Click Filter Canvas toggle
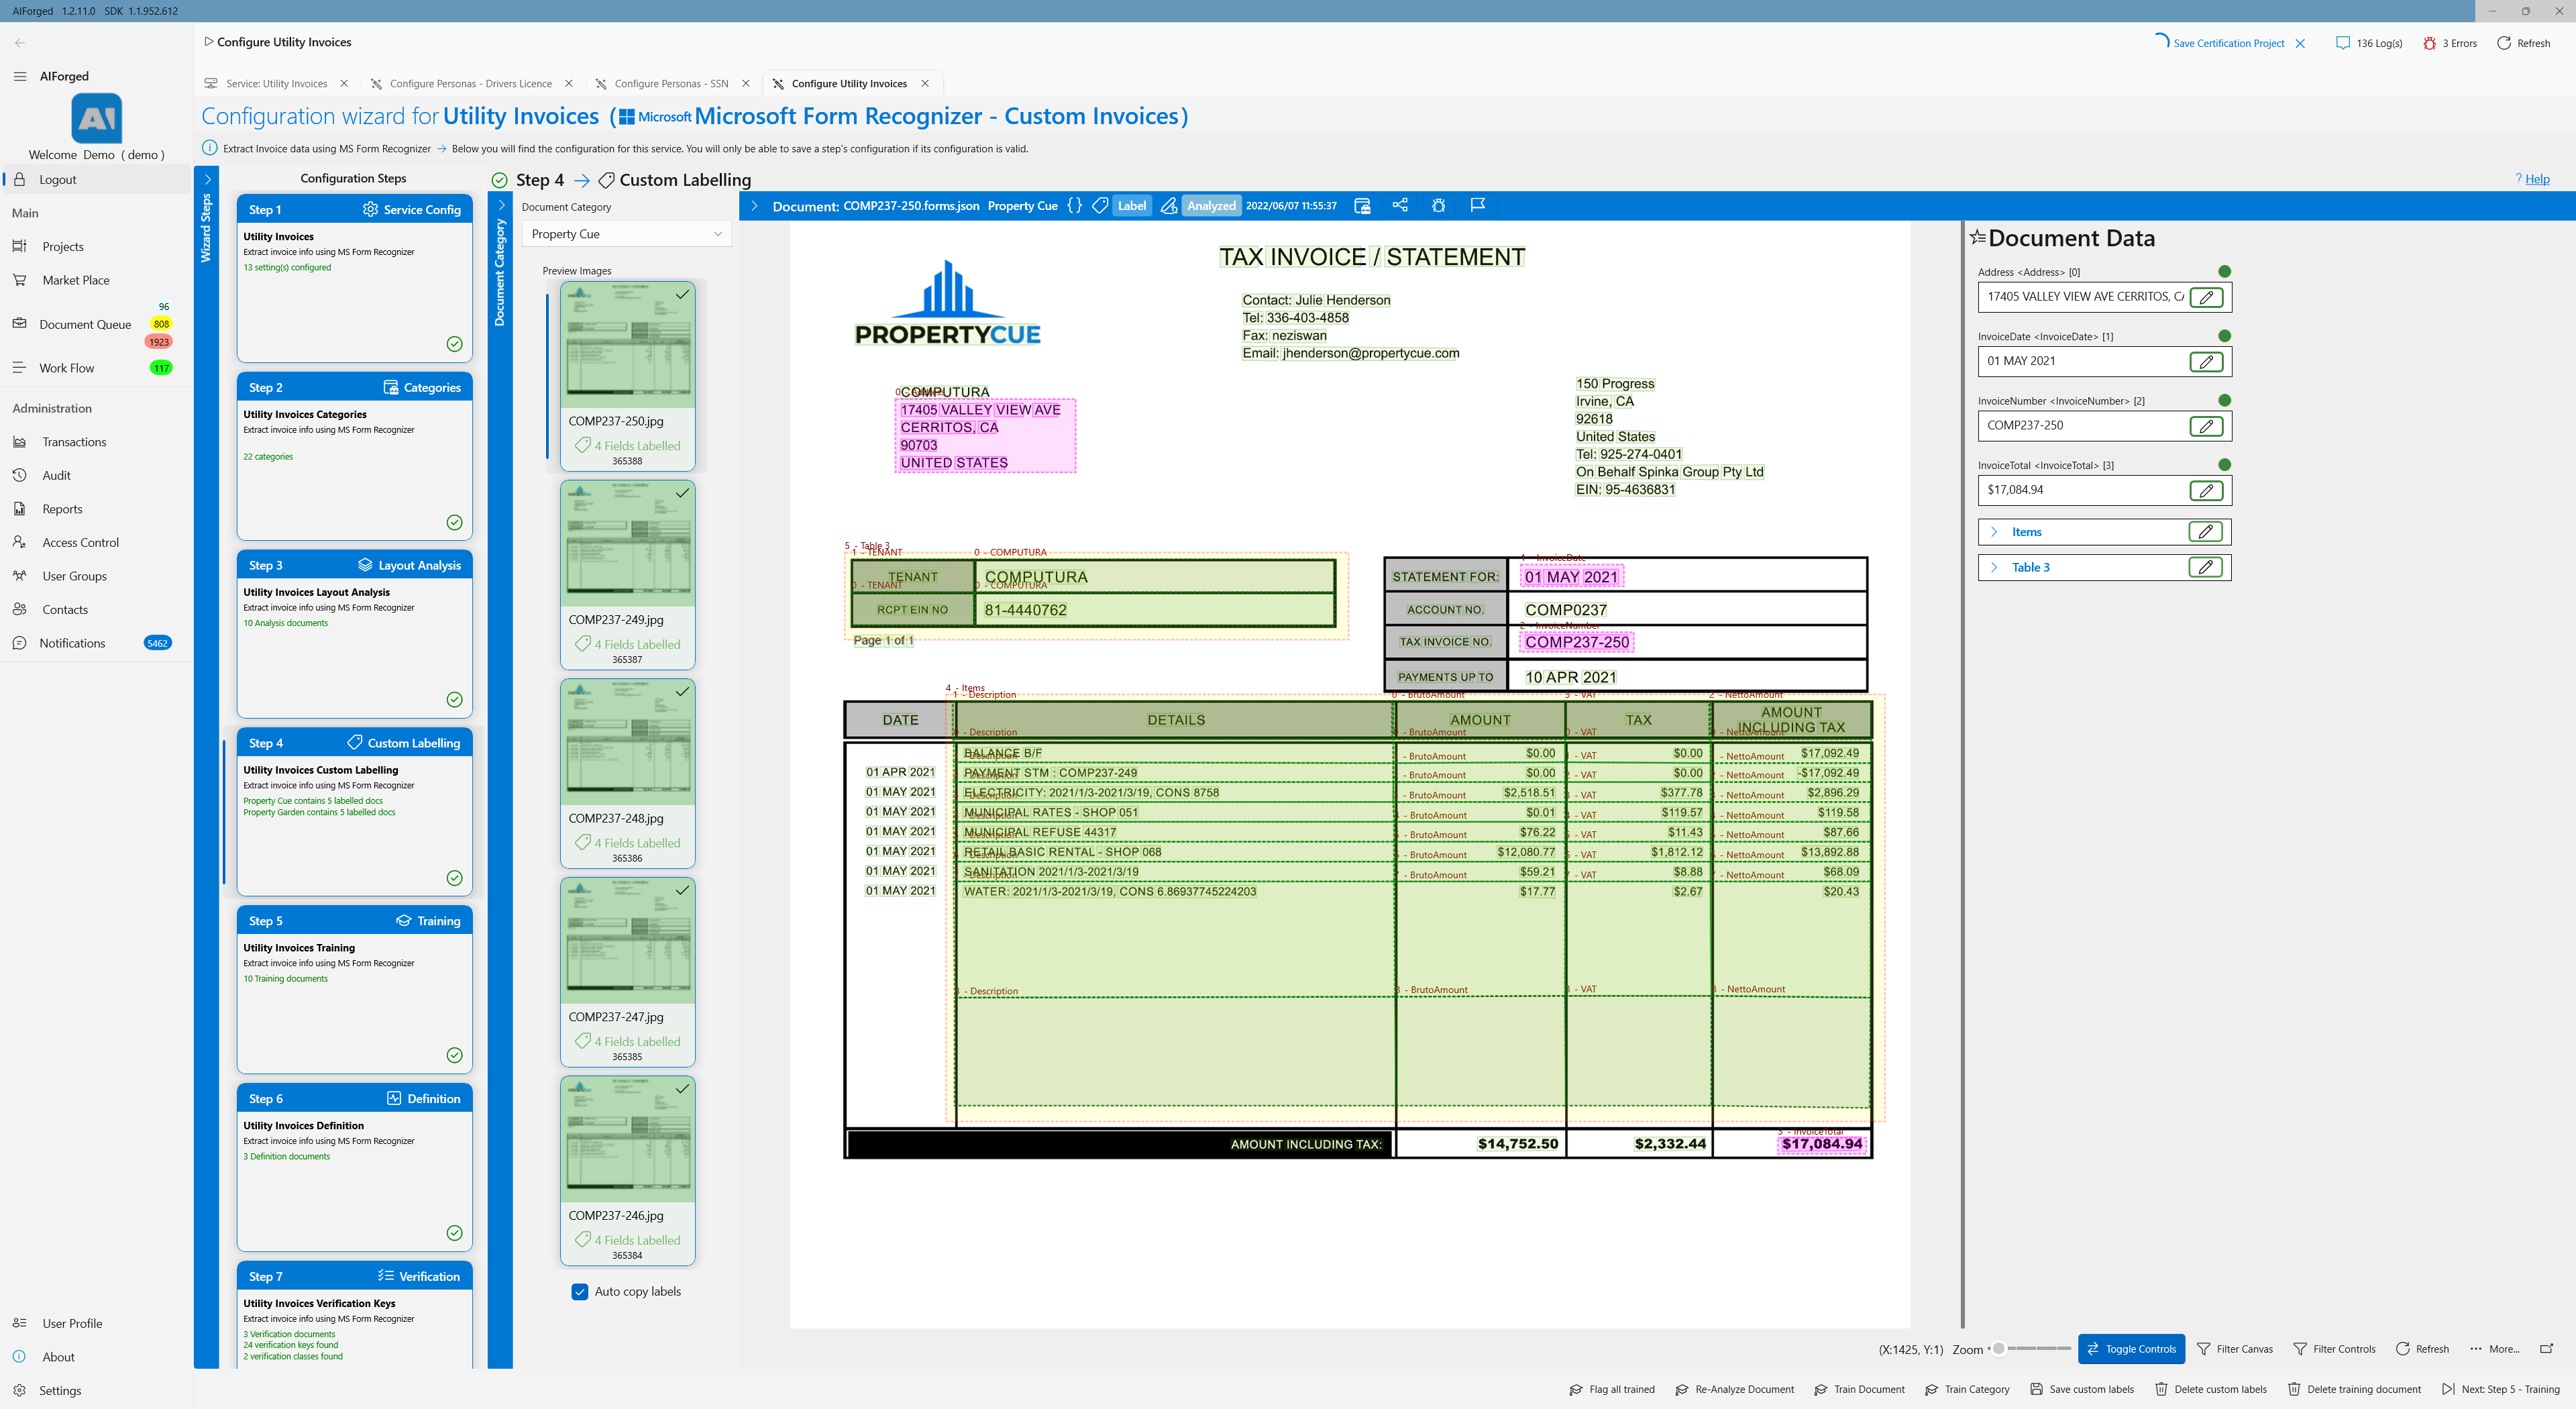Screen dimensions: 2576x1409 (x=2235, y=1348)
